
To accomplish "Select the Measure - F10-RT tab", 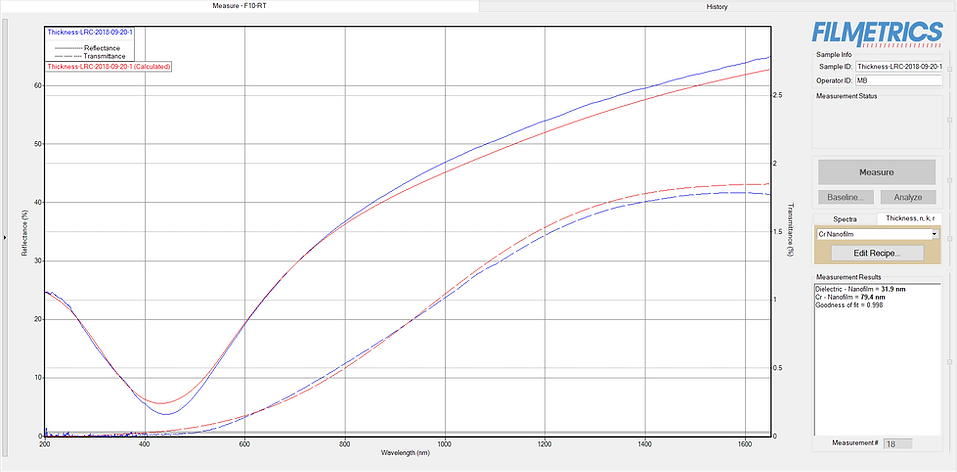I will (x=240, y=6).
